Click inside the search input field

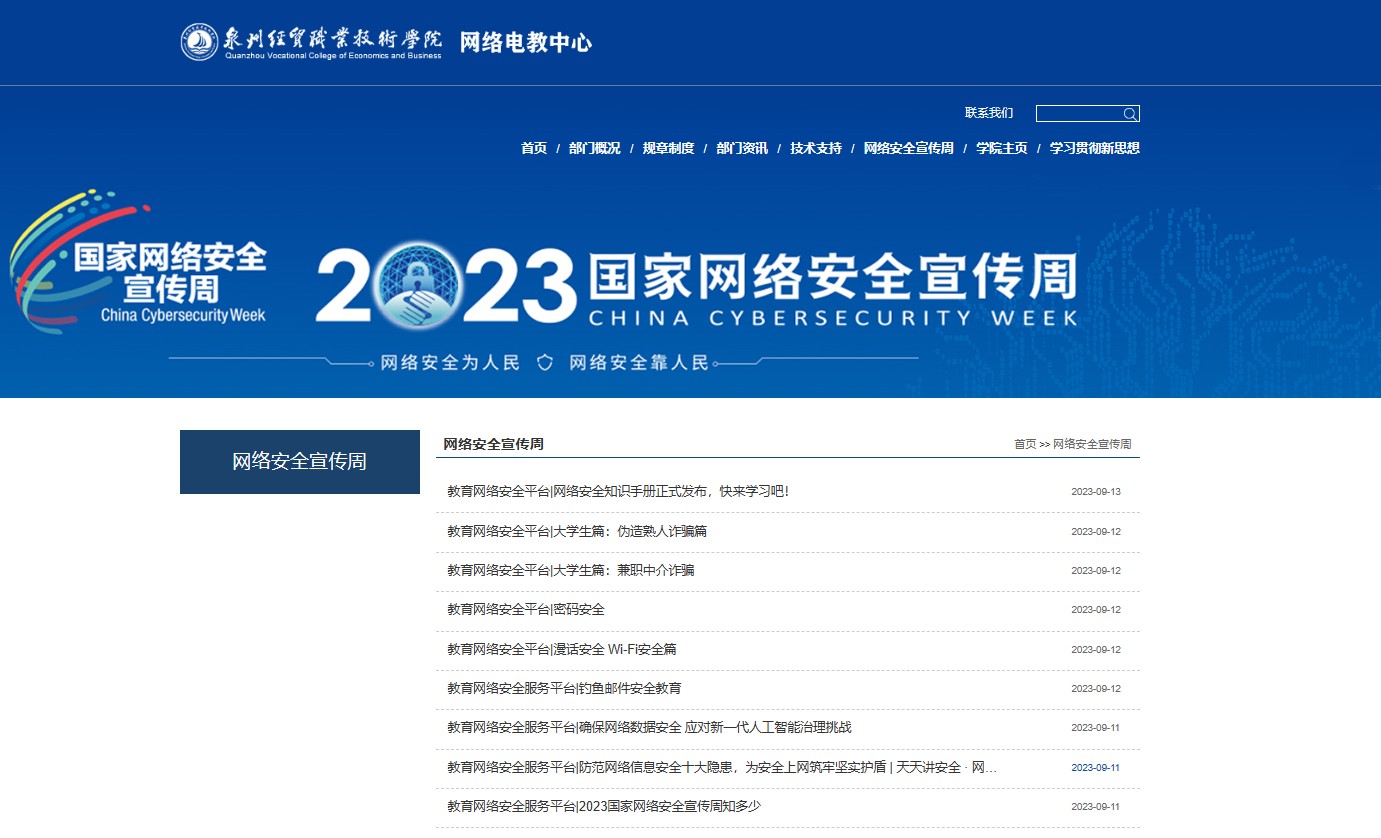click(1078, 114)
